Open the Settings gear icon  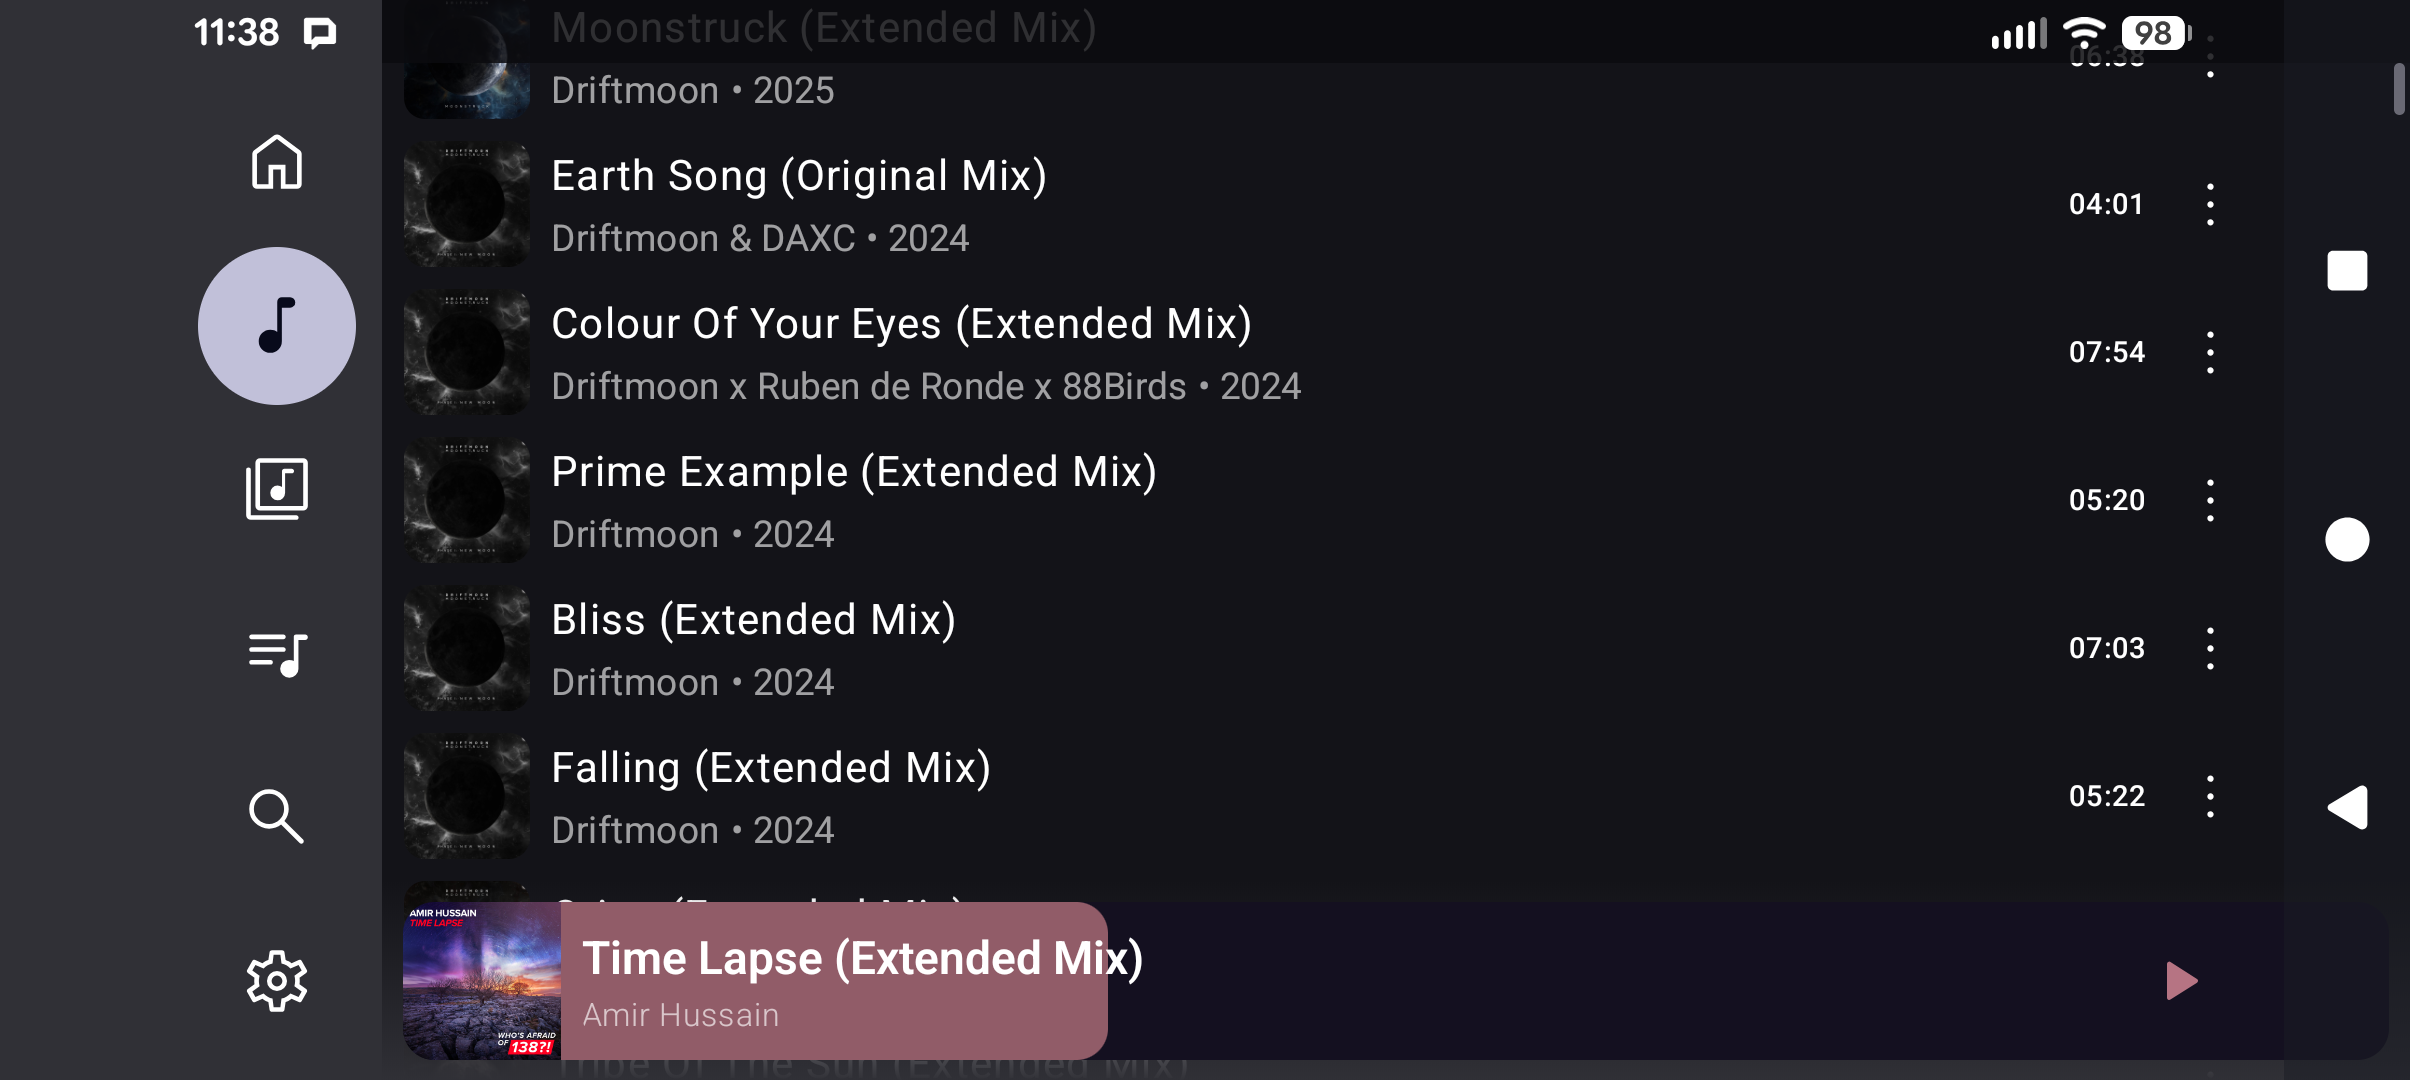[x=276, y=981]
